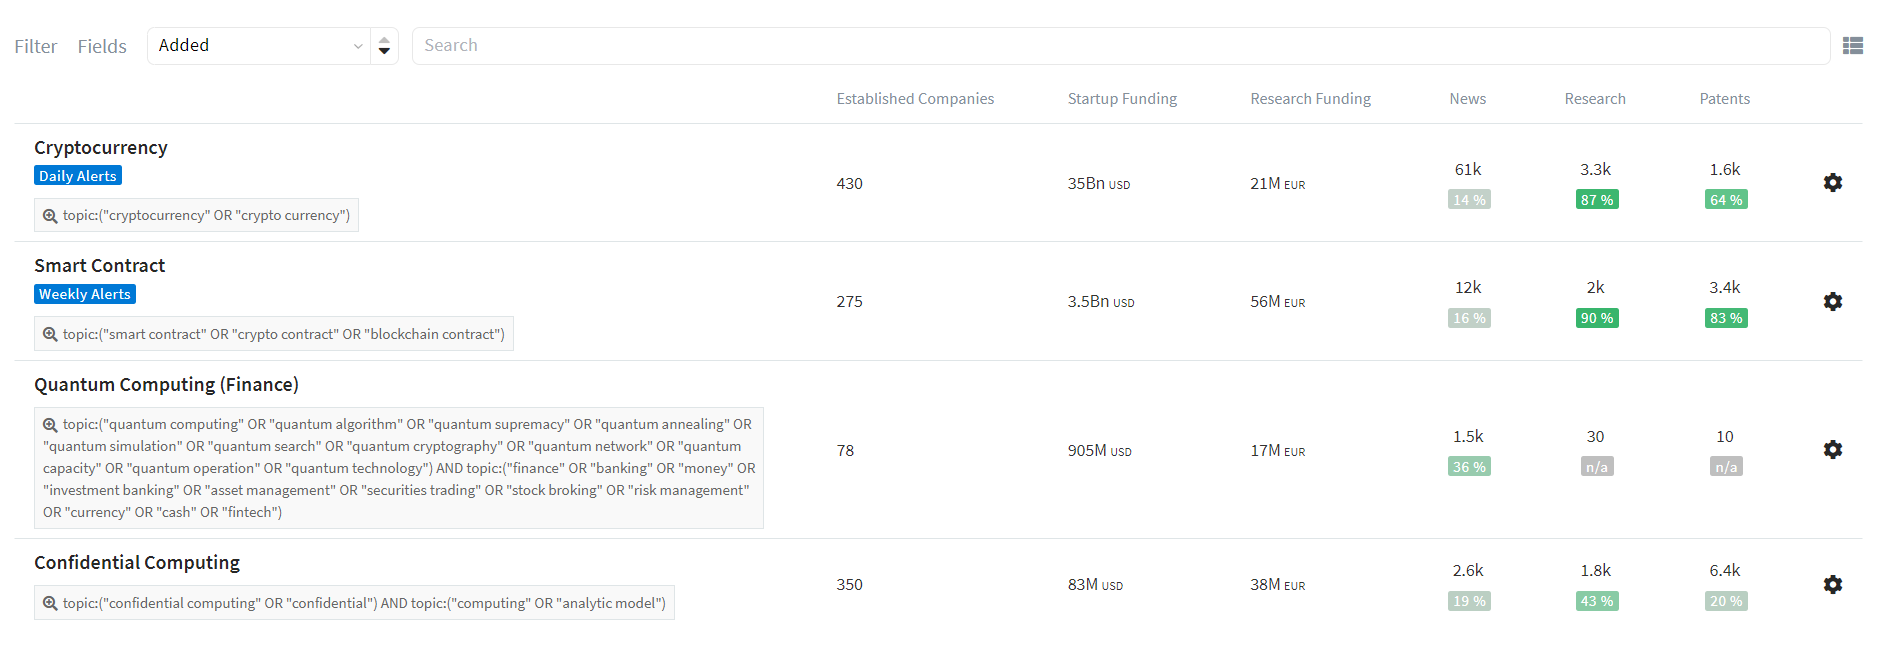Open the Added sort dropdown
The height and width of the screenshot is (655, 1881).
tap(260, 46)
